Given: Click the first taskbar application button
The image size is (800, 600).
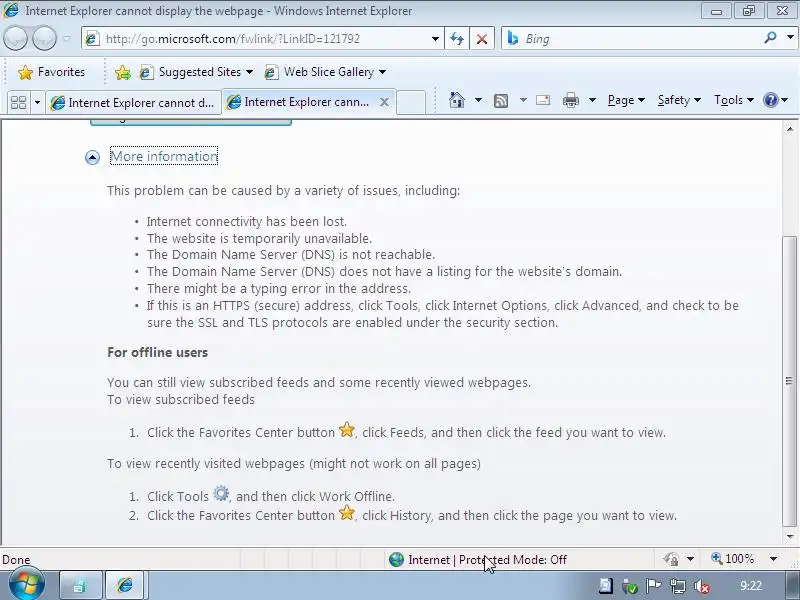Looking at the screenshot, I should (x=80, y=586).
